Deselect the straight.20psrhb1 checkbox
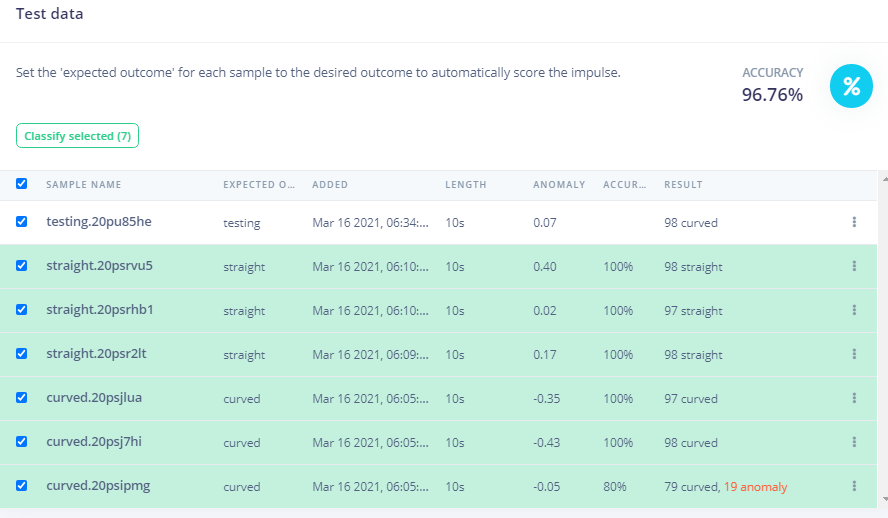888x518 pixels. click(x=22, y=310)
